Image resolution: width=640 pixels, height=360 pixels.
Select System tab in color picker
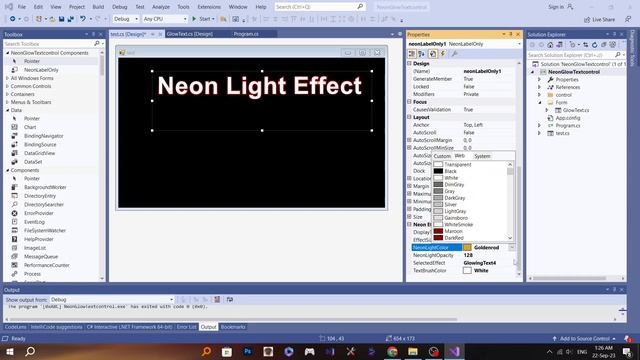482,156
